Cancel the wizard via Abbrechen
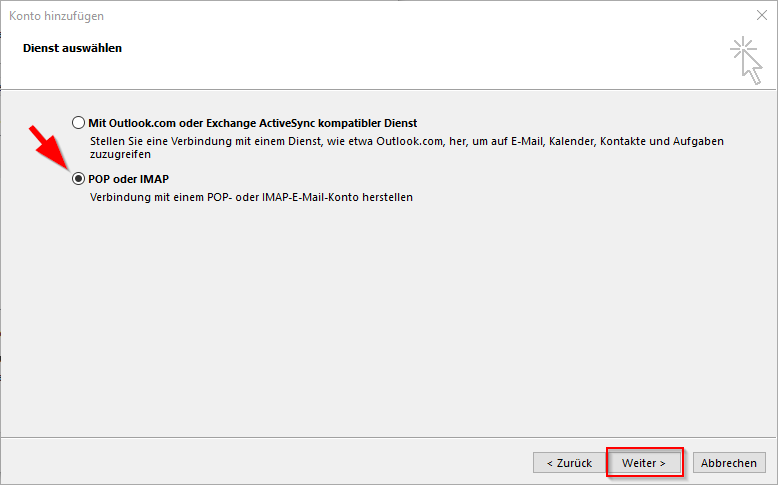The height and width of the screenshot is (485, 778). pyautogui.click(x=729, y=463)
